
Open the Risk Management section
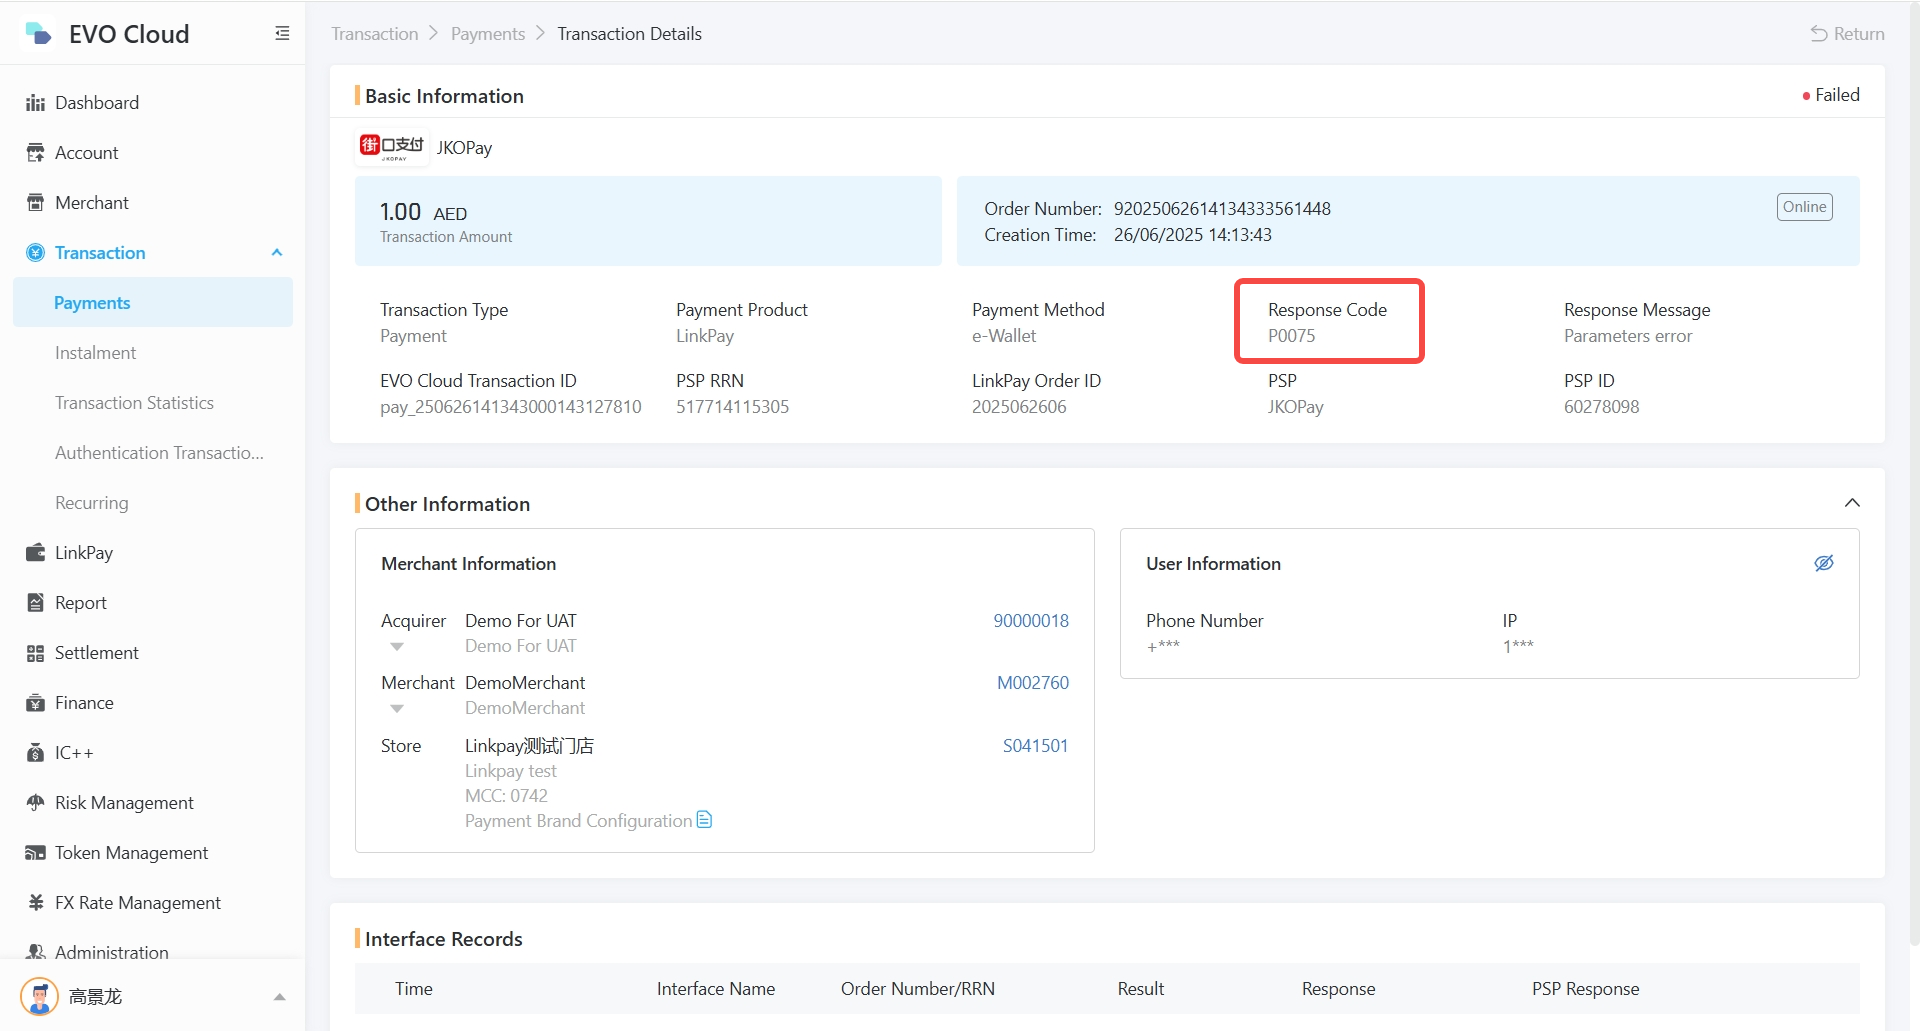(124, 803)
